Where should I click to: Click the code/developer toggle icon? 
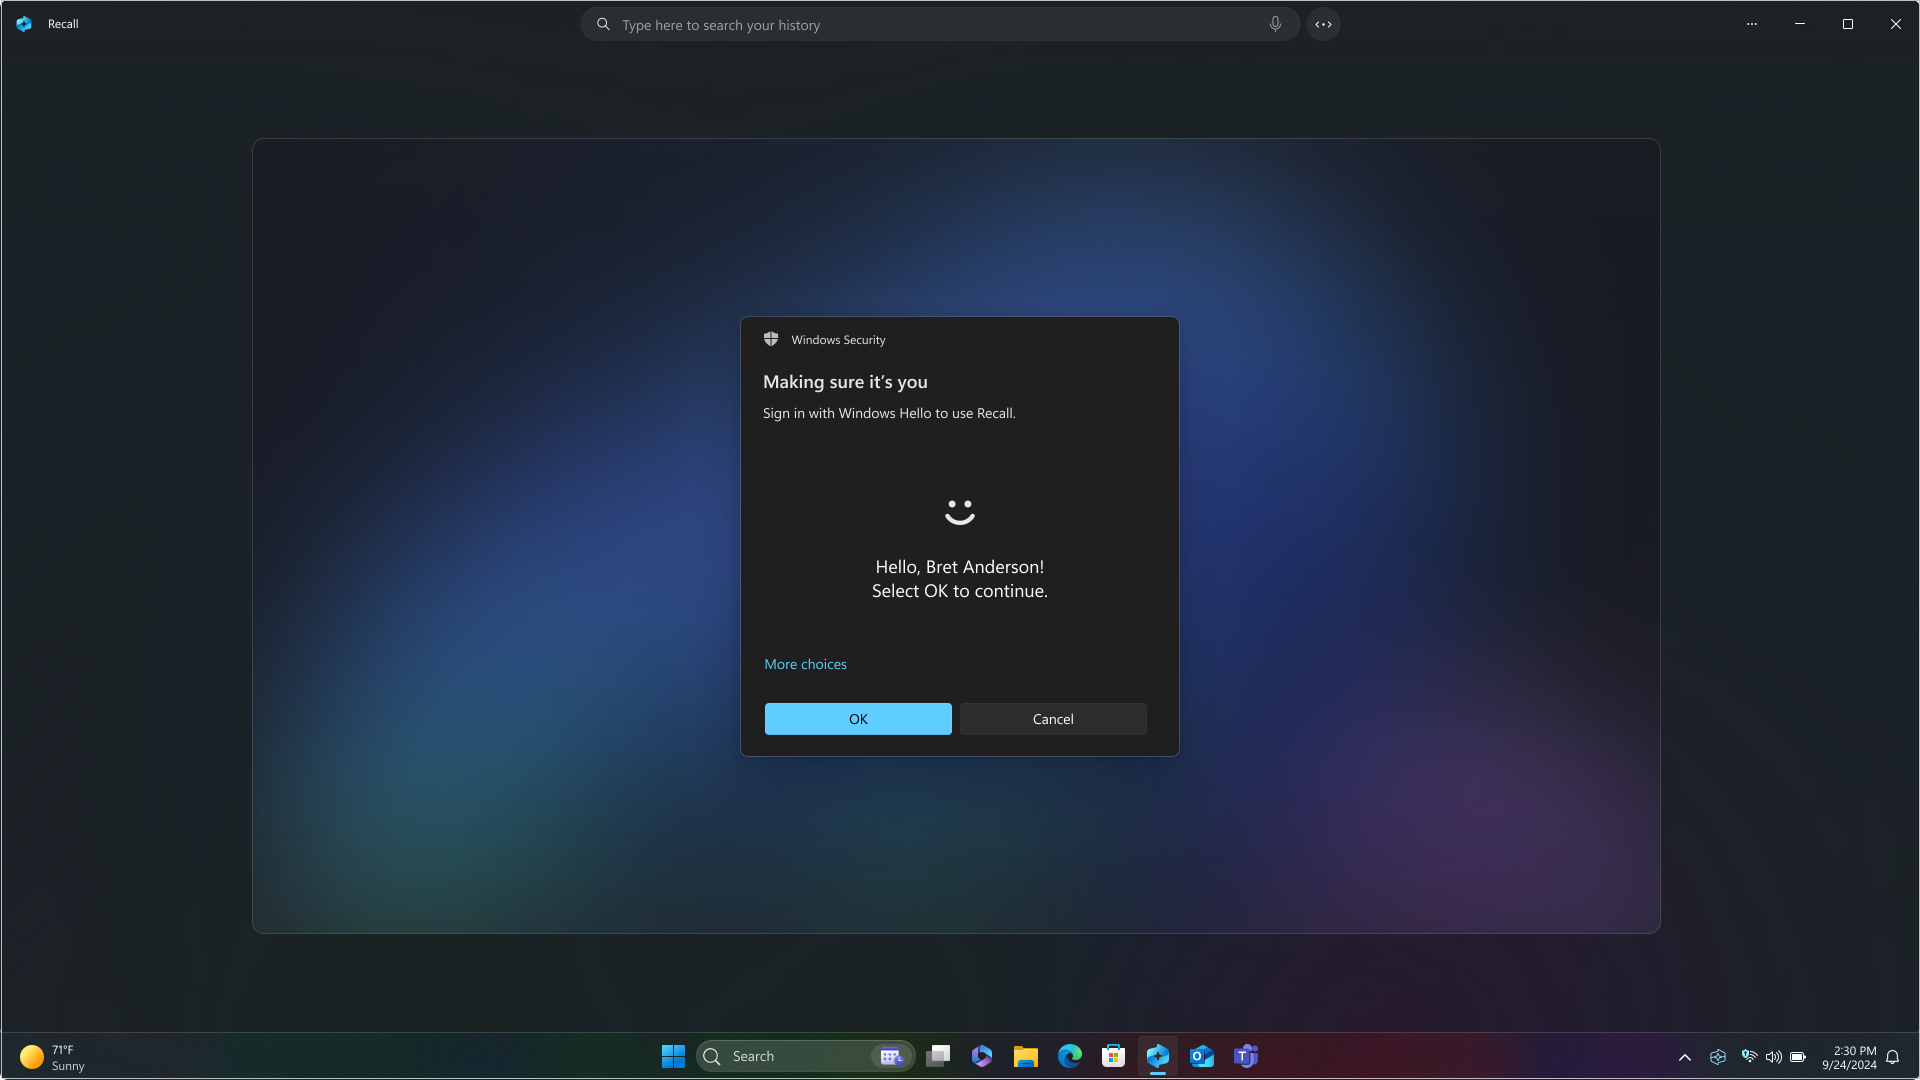[x=1323, y=24]
